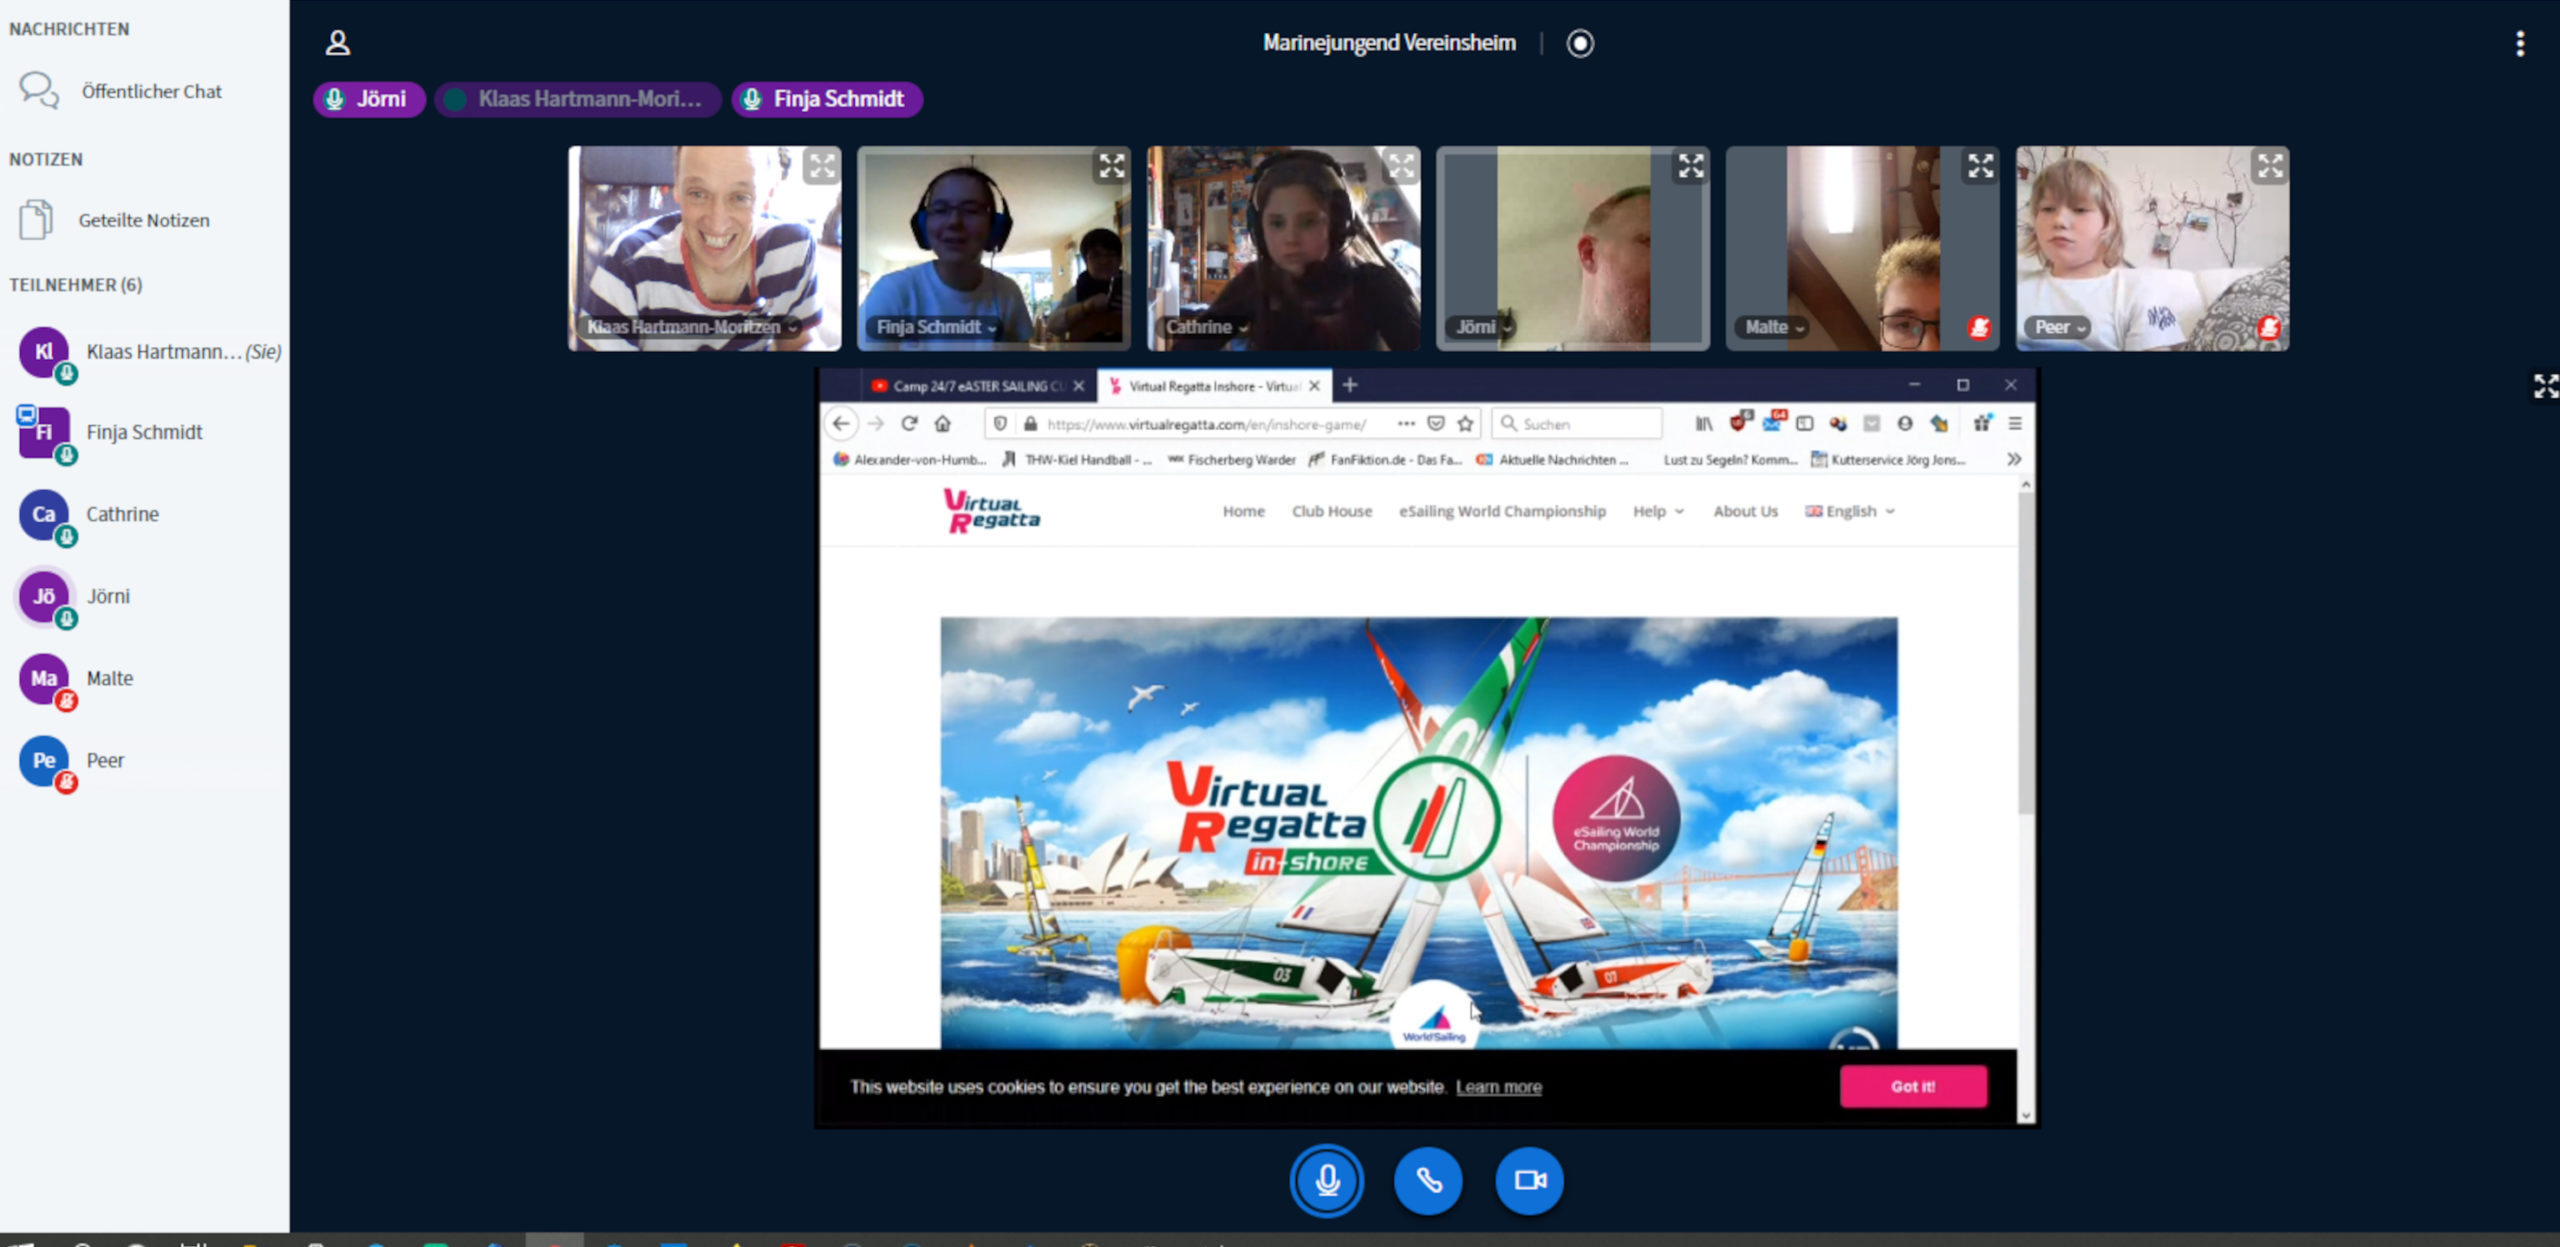Viewport: 2560px width, 1247px height.
Task: Fullscreen Klaas Hartmann-Moritzen's webcam
Action: click(x=822, y=167)
